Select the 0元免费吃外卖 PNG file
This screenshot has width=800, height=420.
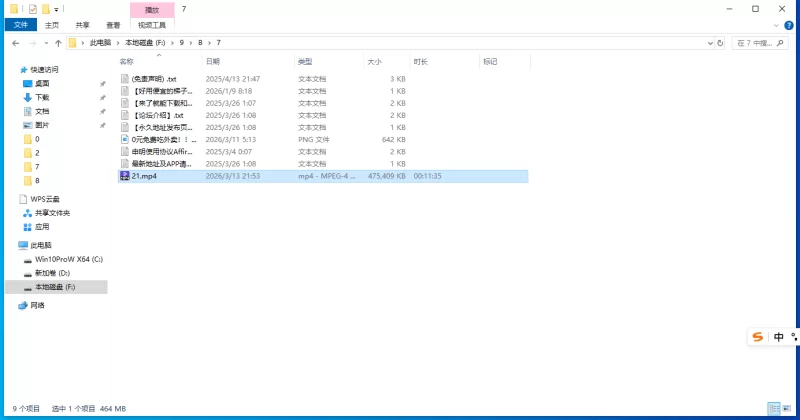click(160, 140)
